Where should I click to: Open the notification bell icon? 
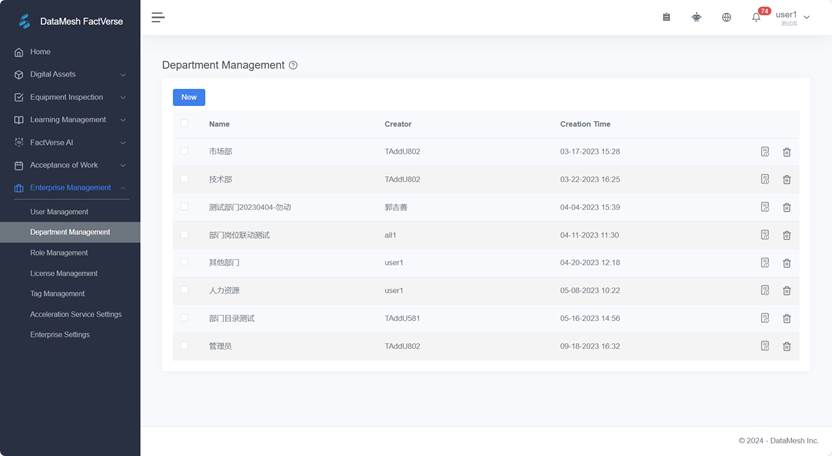click(x=756, y=17)
